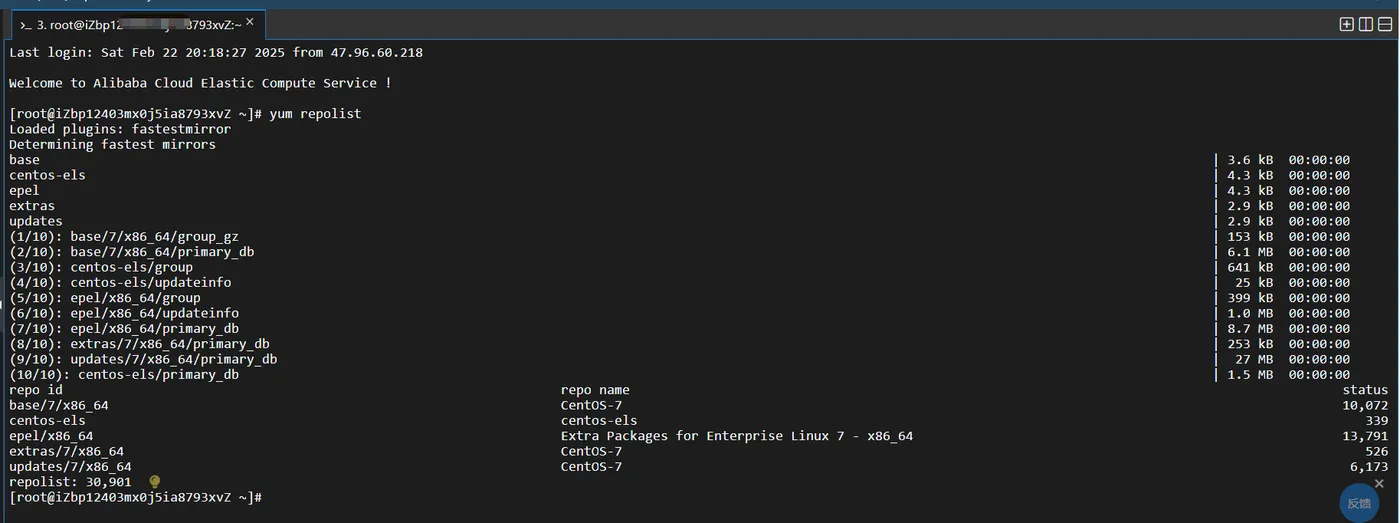Click the terminal prompt icon on the tab
This screenshot has height=523, width=1400.
(25, 24)
